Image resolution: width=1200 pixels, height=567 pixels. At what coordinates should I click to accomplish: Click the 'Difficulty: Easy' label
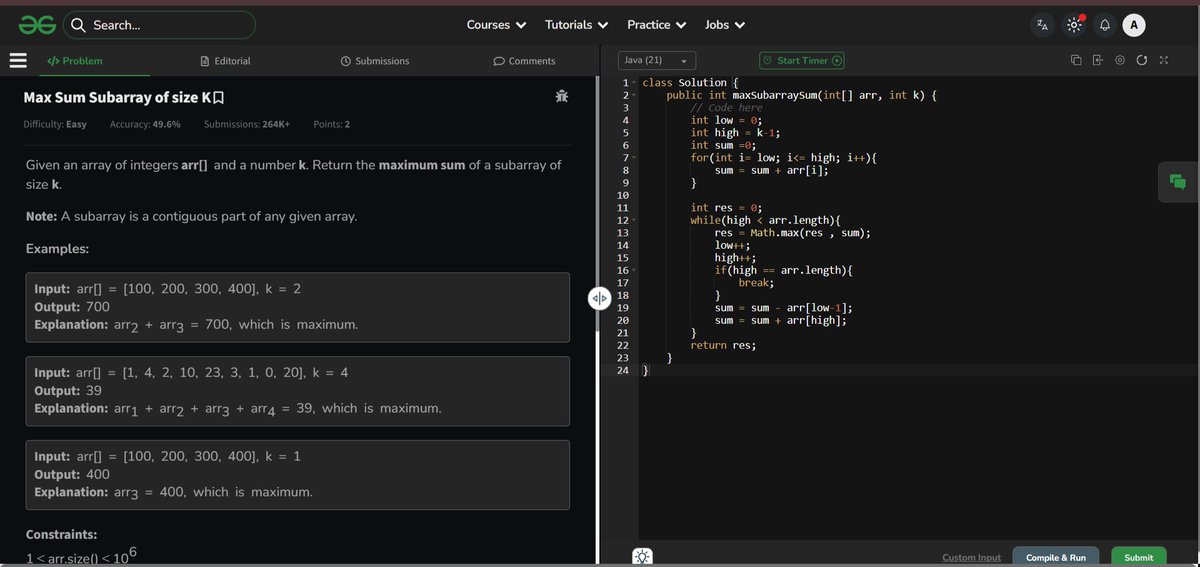click(x=55, y=124)
